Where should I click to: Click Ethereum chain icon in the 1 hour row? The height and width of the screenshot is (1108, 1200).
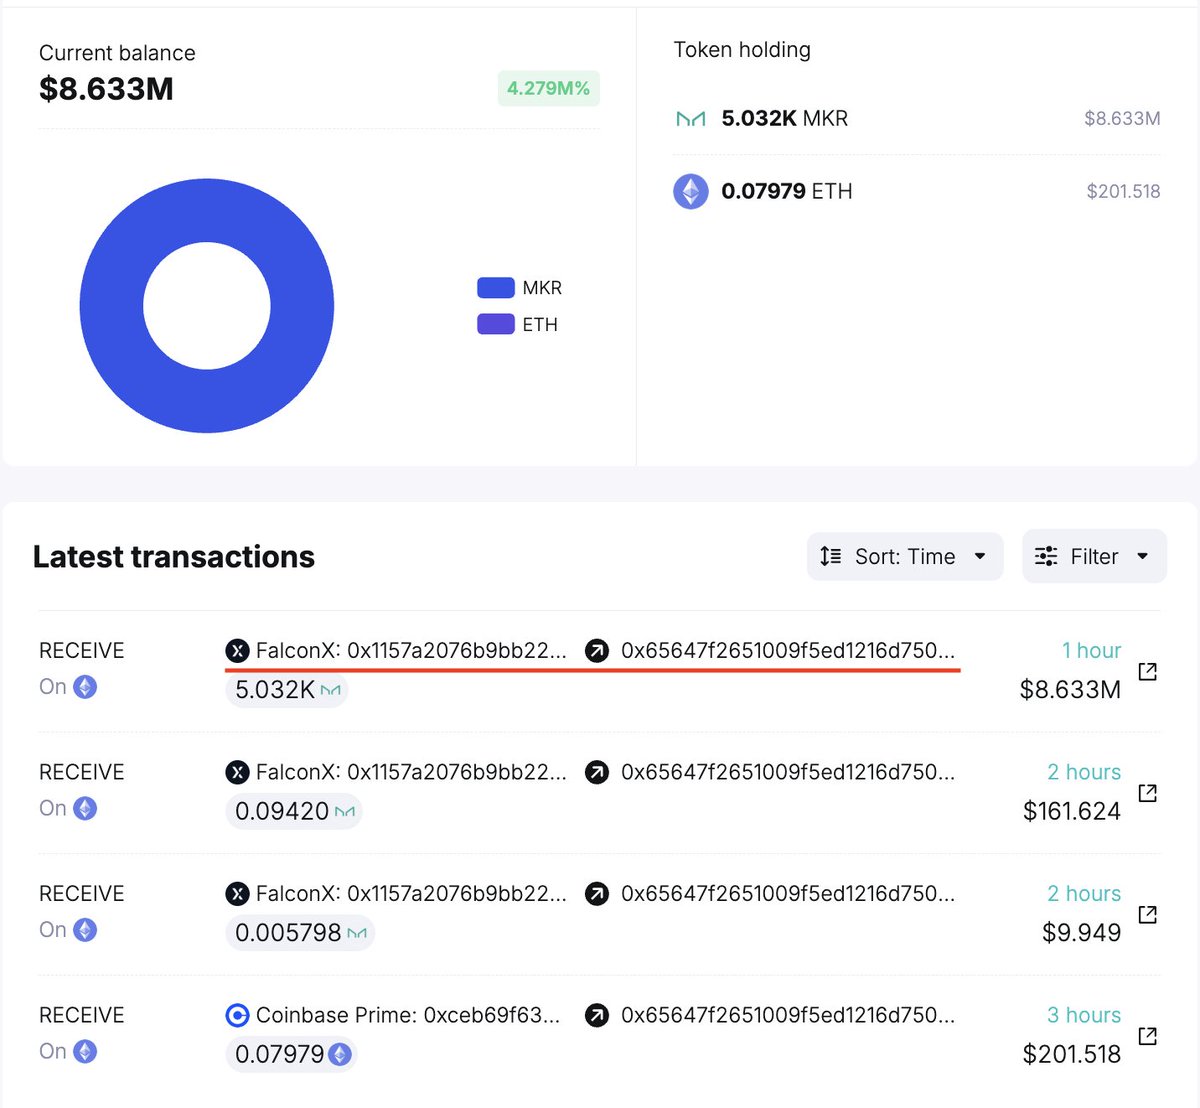(x=85, y=687)
